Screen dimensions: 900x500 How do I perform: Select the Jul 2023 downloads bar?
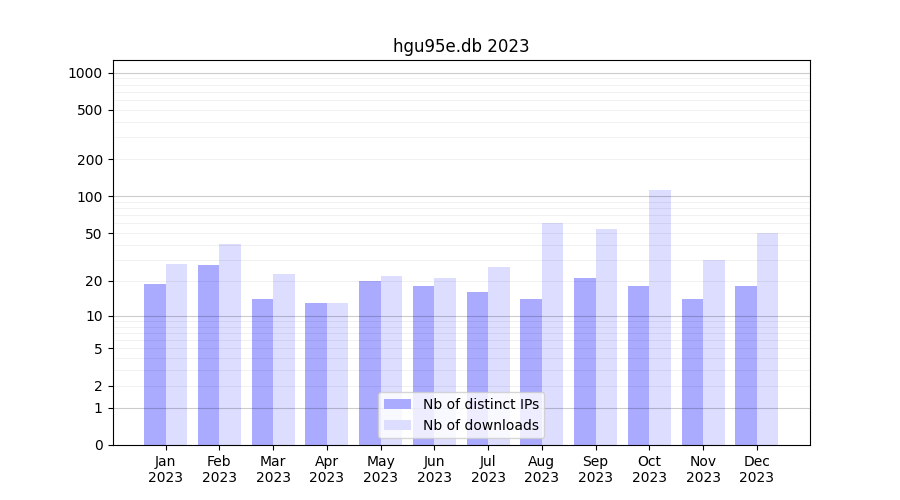pos(499,355)
